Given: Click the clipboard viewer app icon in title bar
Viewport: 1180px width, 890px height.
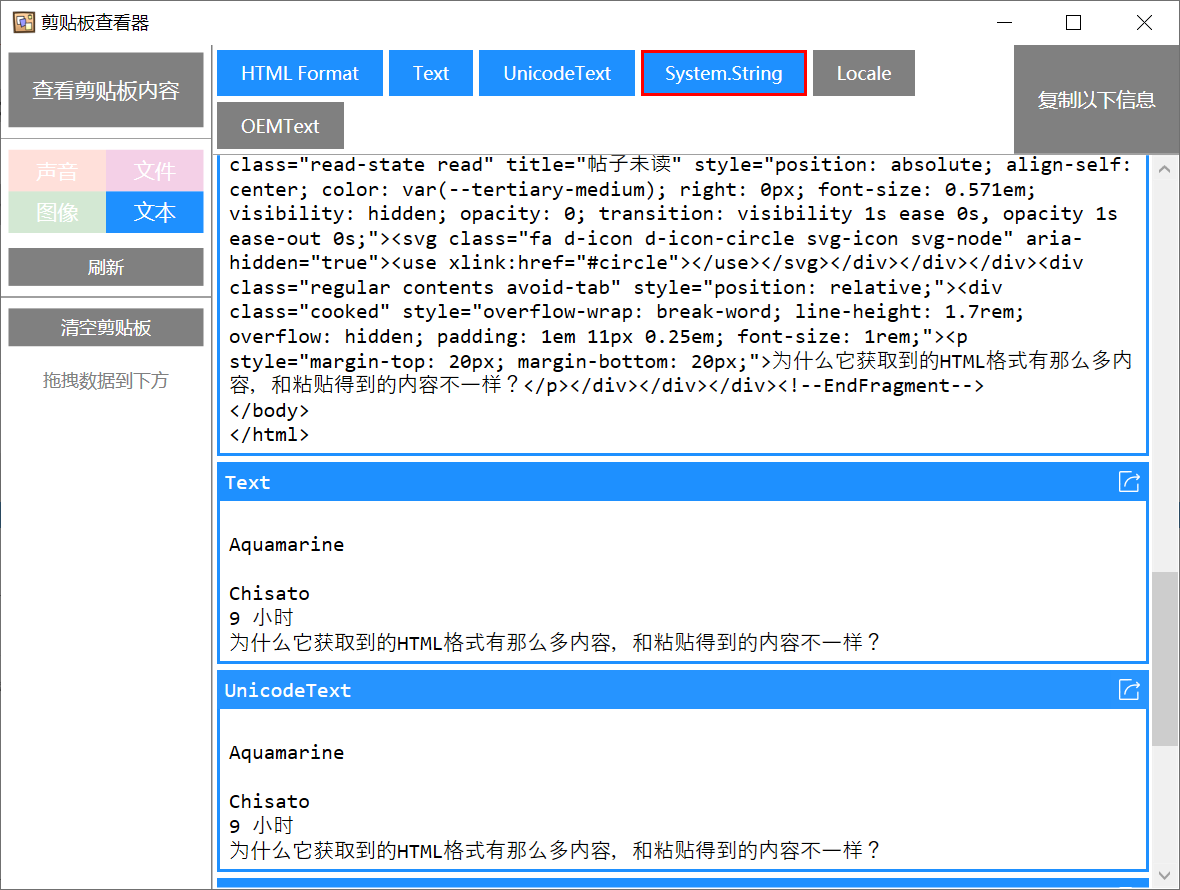Looking at the screenshot, I should 23,22.
